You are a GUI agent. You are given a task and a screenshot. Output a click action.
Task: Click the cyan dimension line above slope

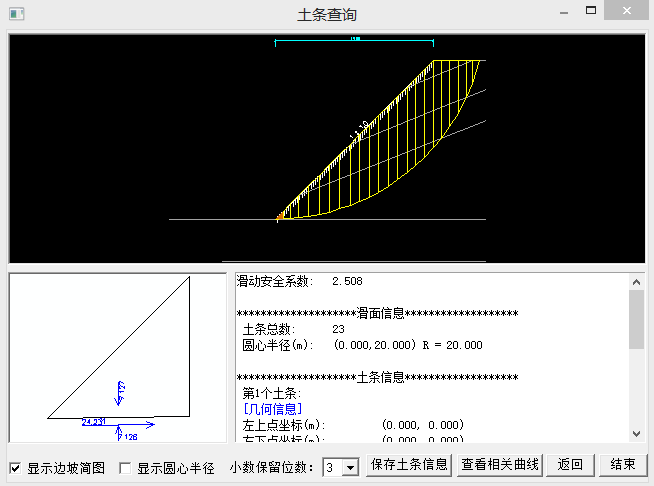tap(354, 41)
